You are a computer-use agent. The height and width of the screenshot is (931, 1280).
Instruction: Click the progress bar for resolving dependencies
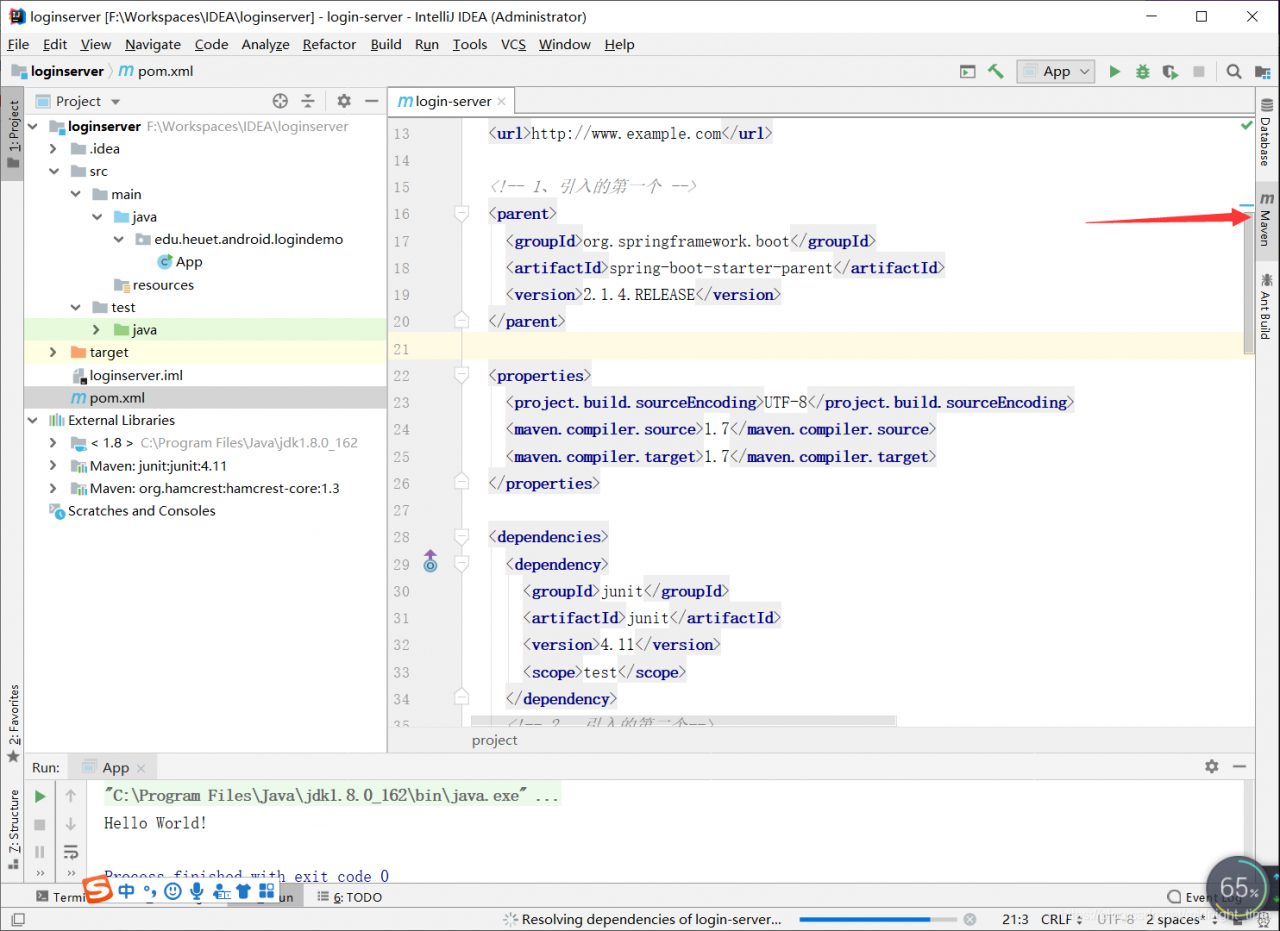(x=877, y=919)
